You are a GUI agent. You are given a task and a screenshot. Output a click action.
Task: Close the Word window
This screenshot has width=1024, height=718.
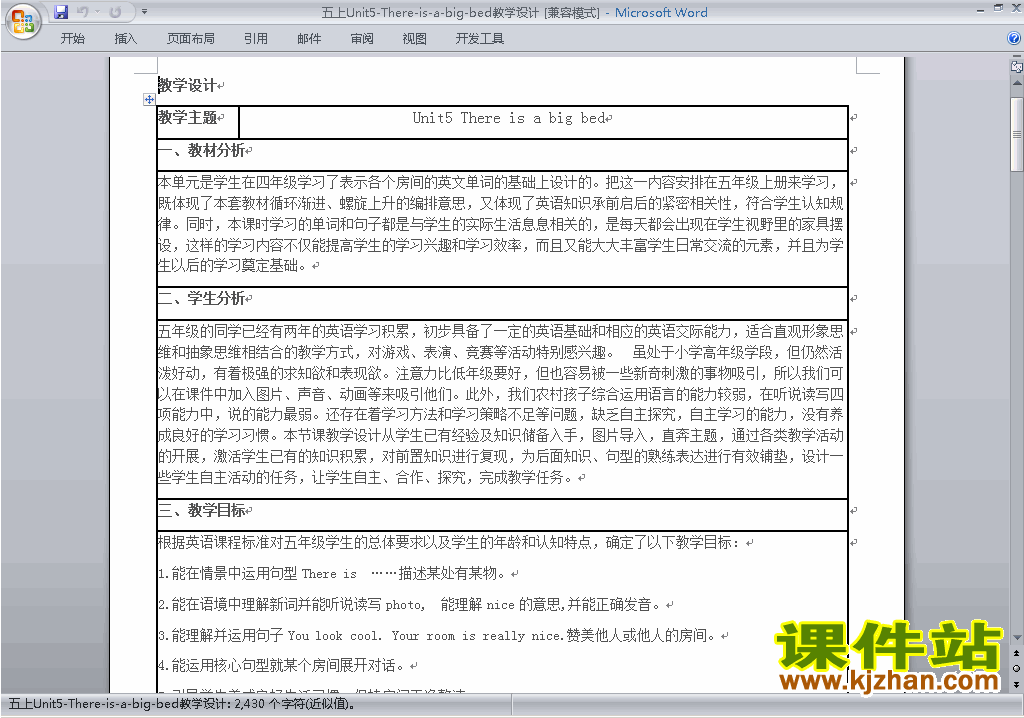click(x=1016, y=8)
